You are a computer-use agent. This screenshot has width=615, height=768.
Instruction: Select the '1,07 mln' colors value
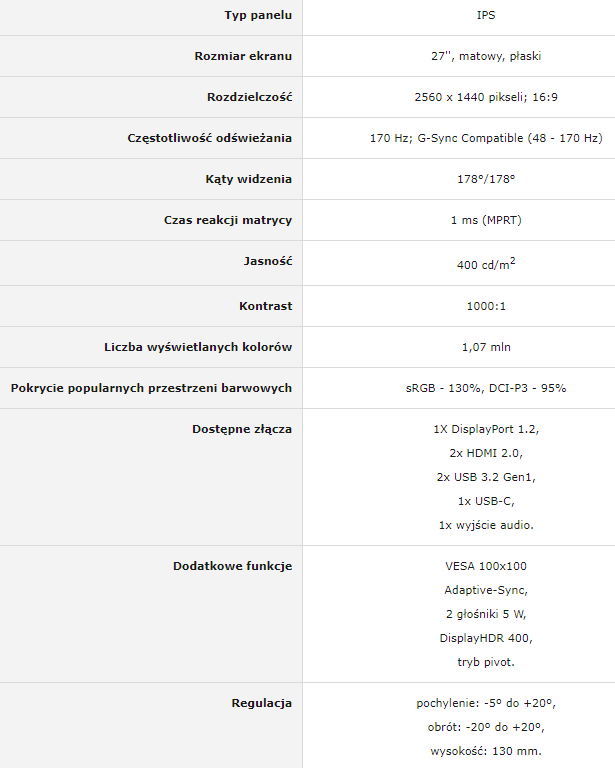point(486,347)
